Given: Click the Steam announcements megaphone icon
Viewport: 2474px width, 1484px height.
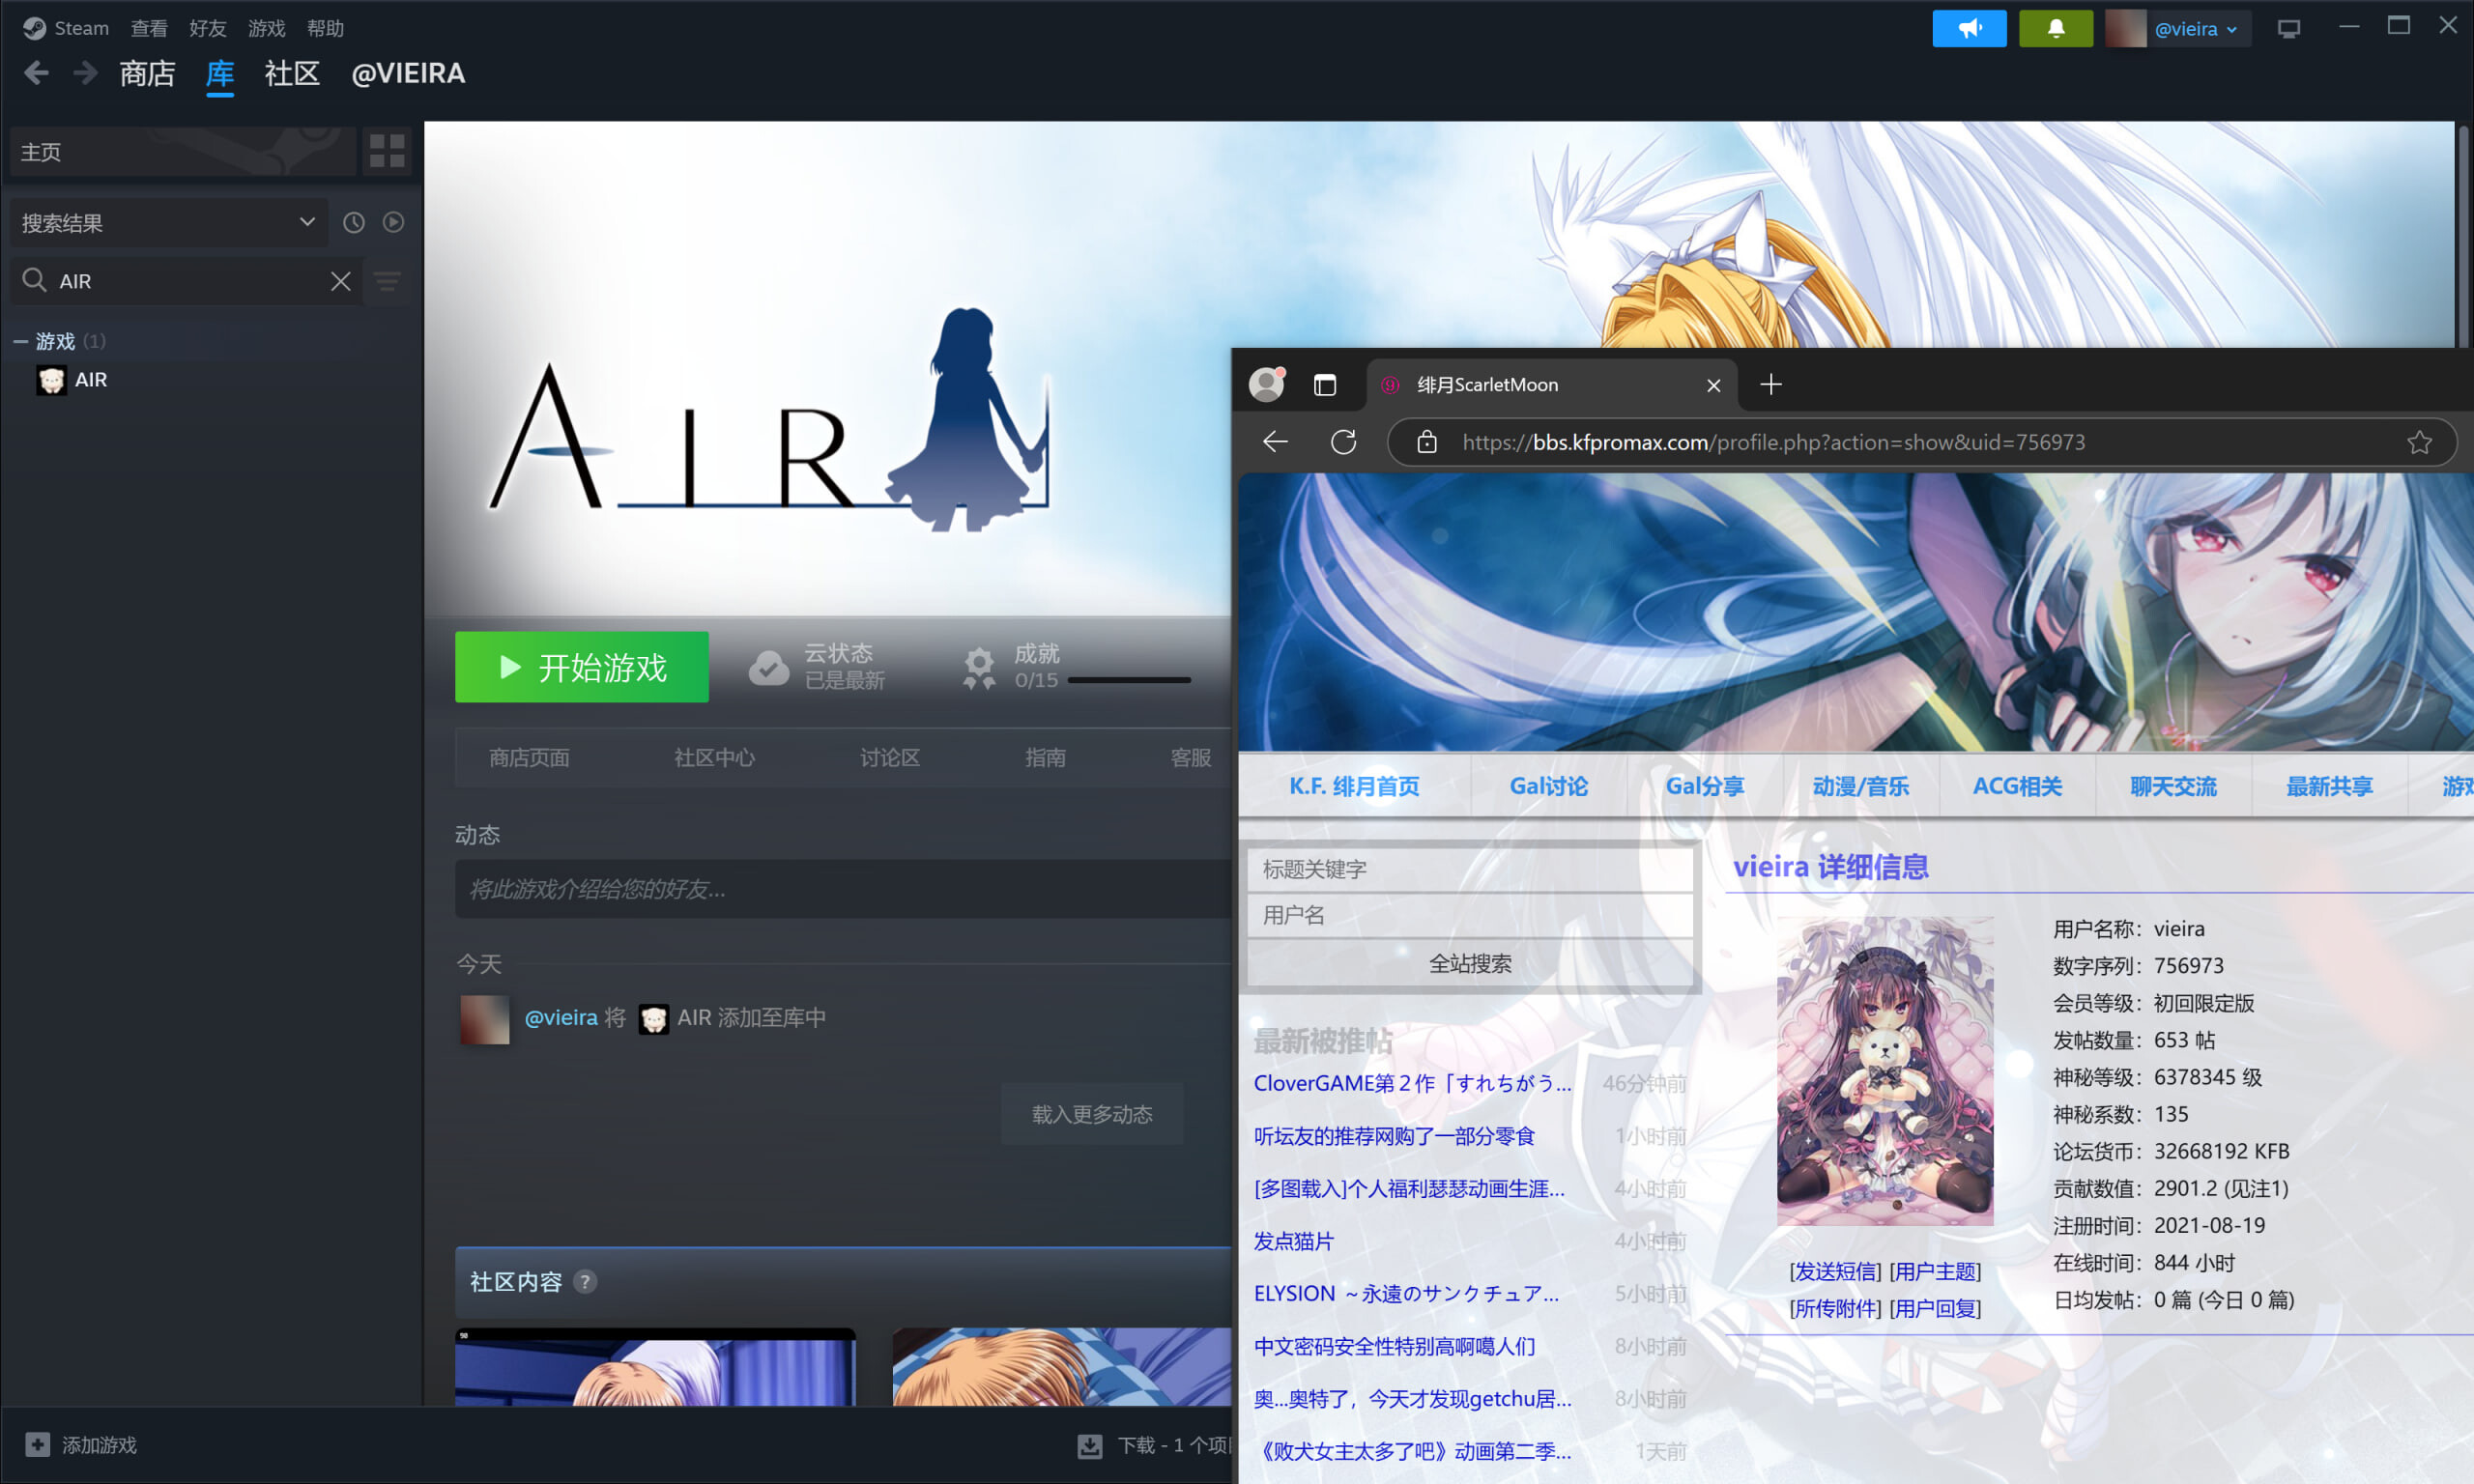Looking at the screenshot, I should [x=1968, y=28].
